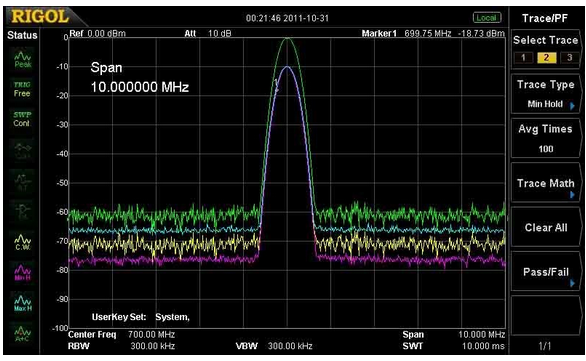Click the bottom Span 10.000 MHz value

point(482,334)
